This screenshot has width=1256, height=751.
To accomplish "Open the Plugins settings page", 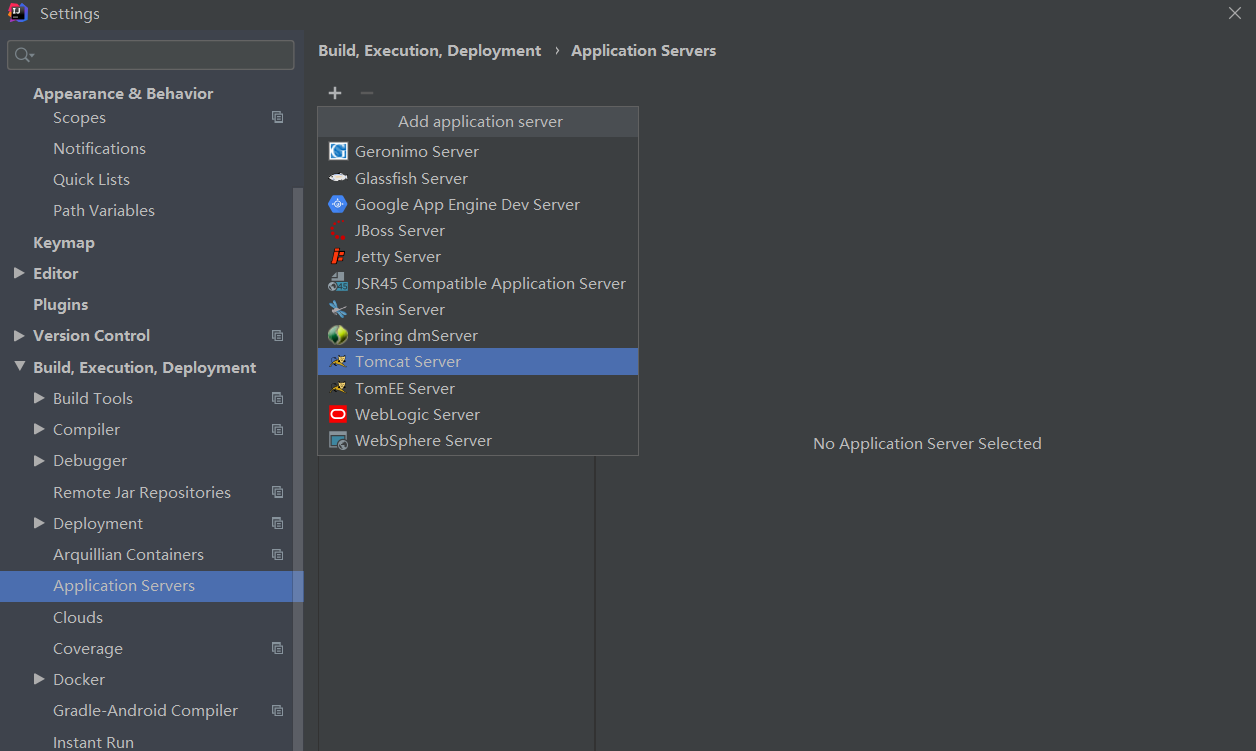I will pos(61,304).
